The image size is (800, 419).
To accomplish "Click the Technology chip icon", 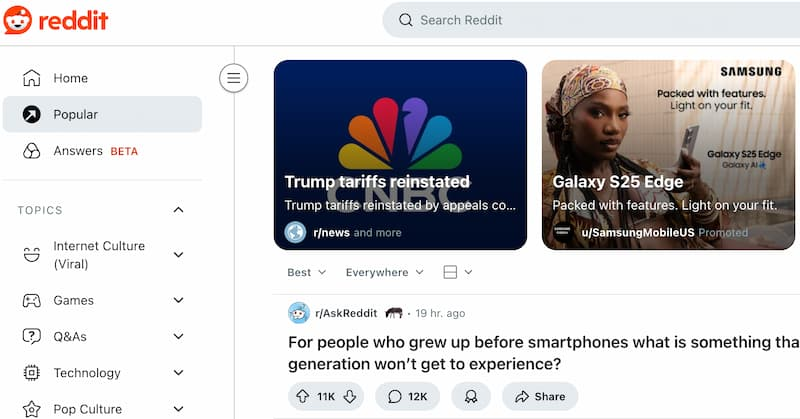I will (32, 373).
